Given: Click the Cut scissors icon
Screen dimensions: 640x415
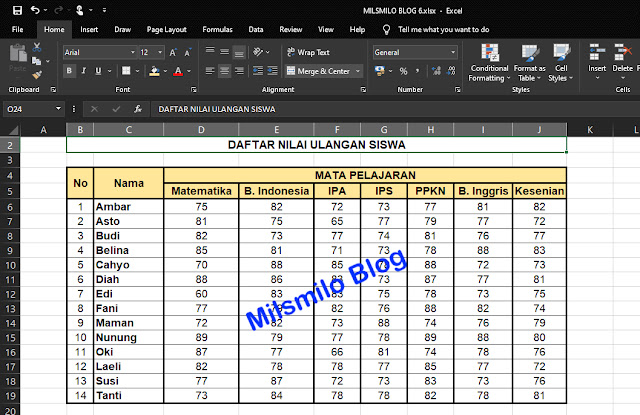Looking at the screenshot, I should click(x=37, y=47).
